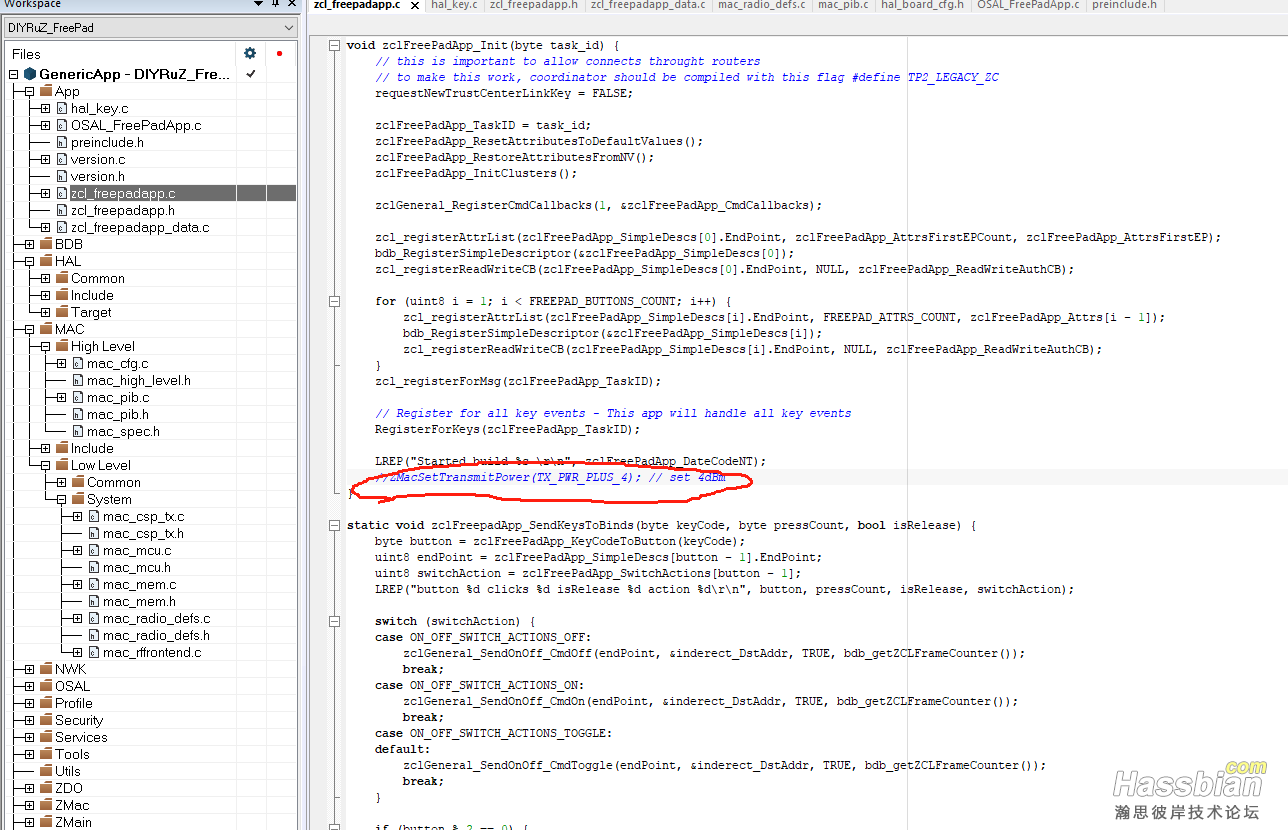Click the BDB folder icon
The height and width of the screenshot is (830, 1288).
tap(46, 244)
